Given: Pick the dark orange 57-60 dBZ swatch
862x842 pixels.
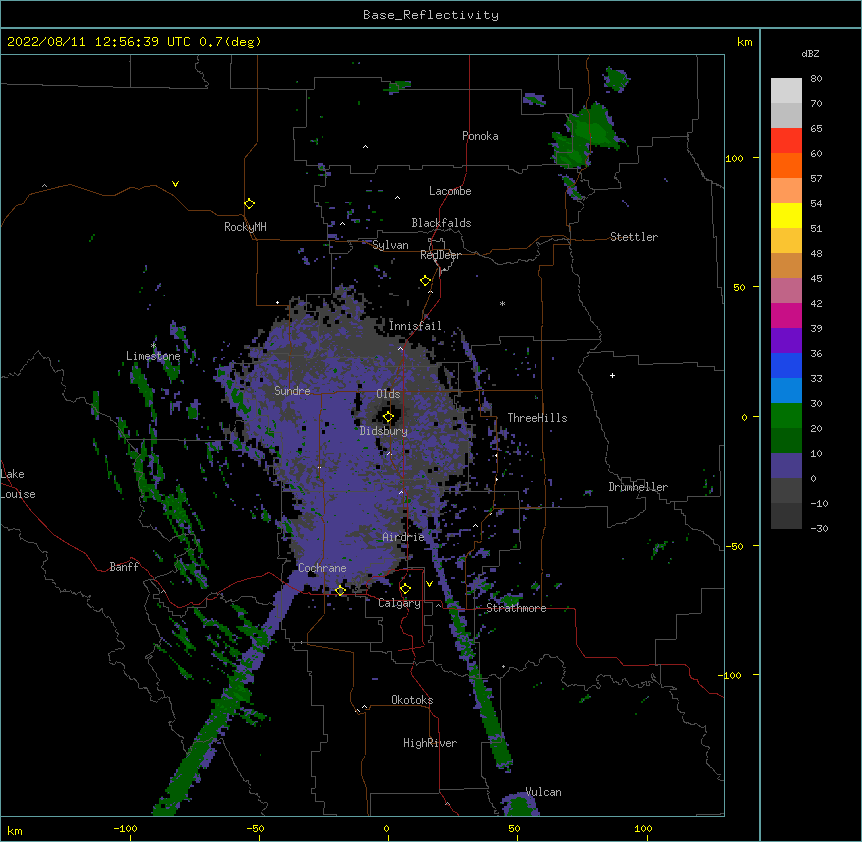Looking at the screenshot, I should 786,165.
